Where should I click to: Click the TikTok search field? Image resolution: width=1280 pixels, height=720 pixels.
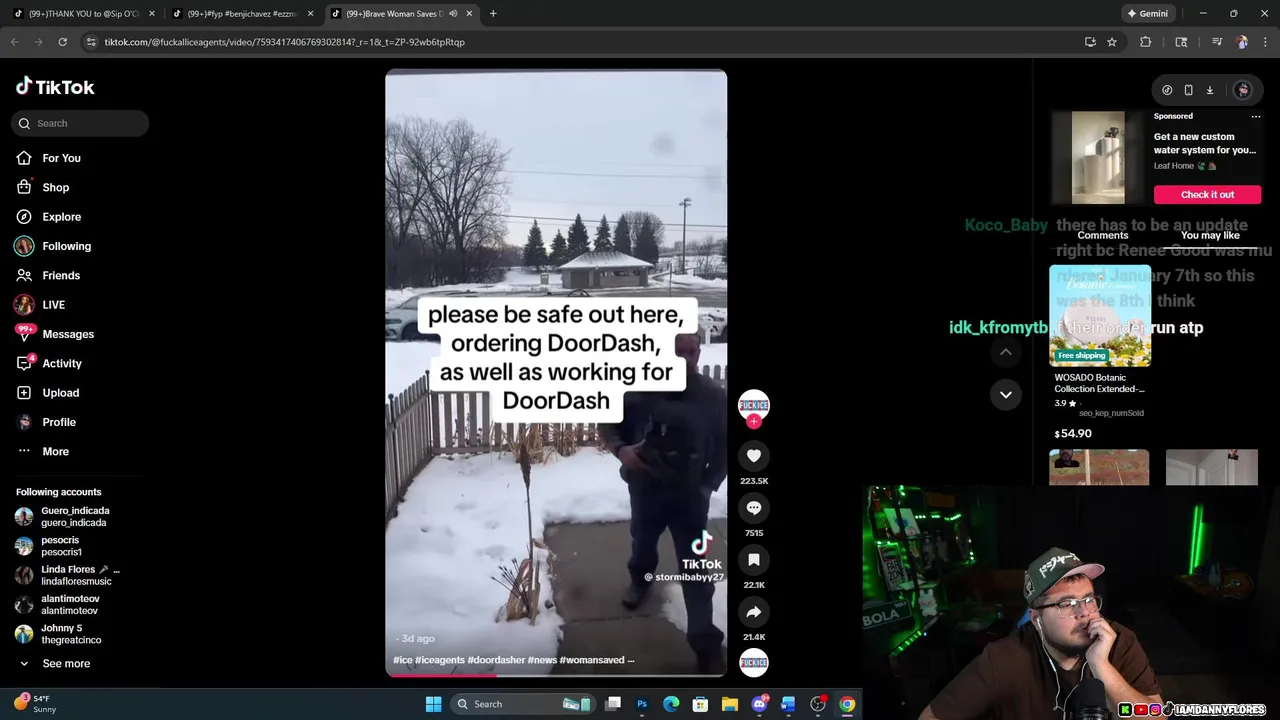coord(80,123)
